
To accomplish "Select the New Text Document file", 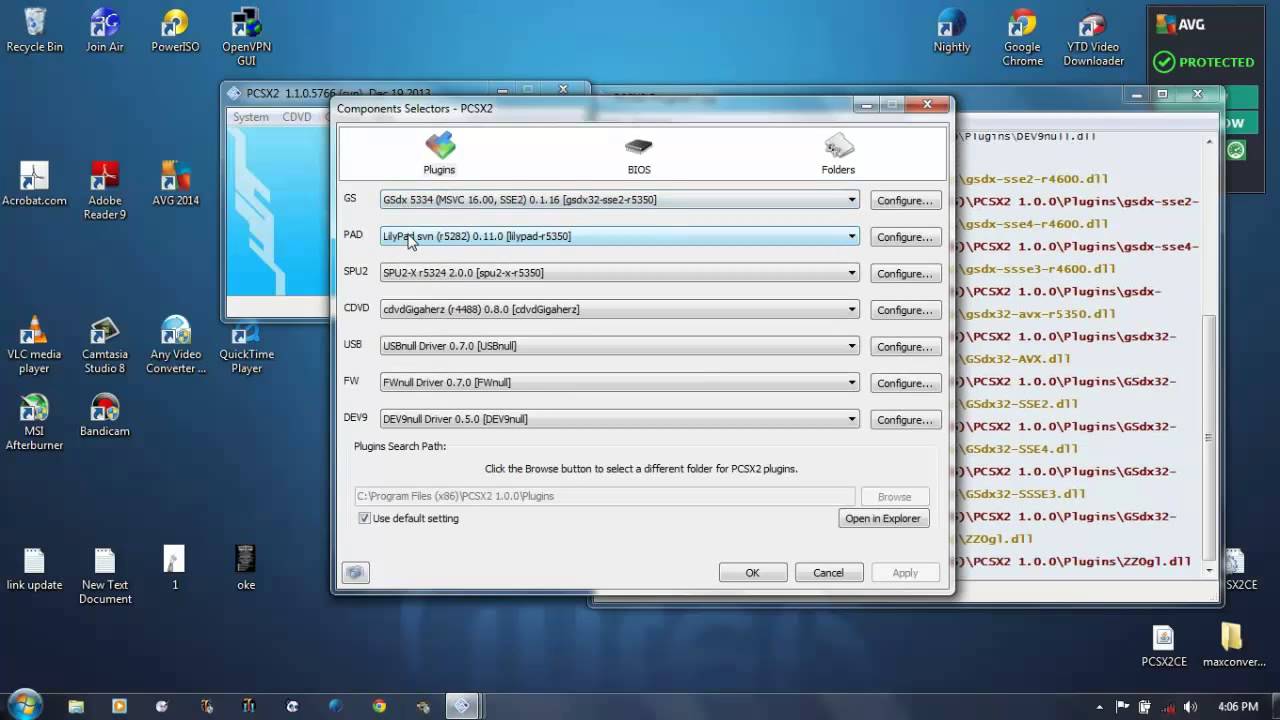I will (104, 576).
